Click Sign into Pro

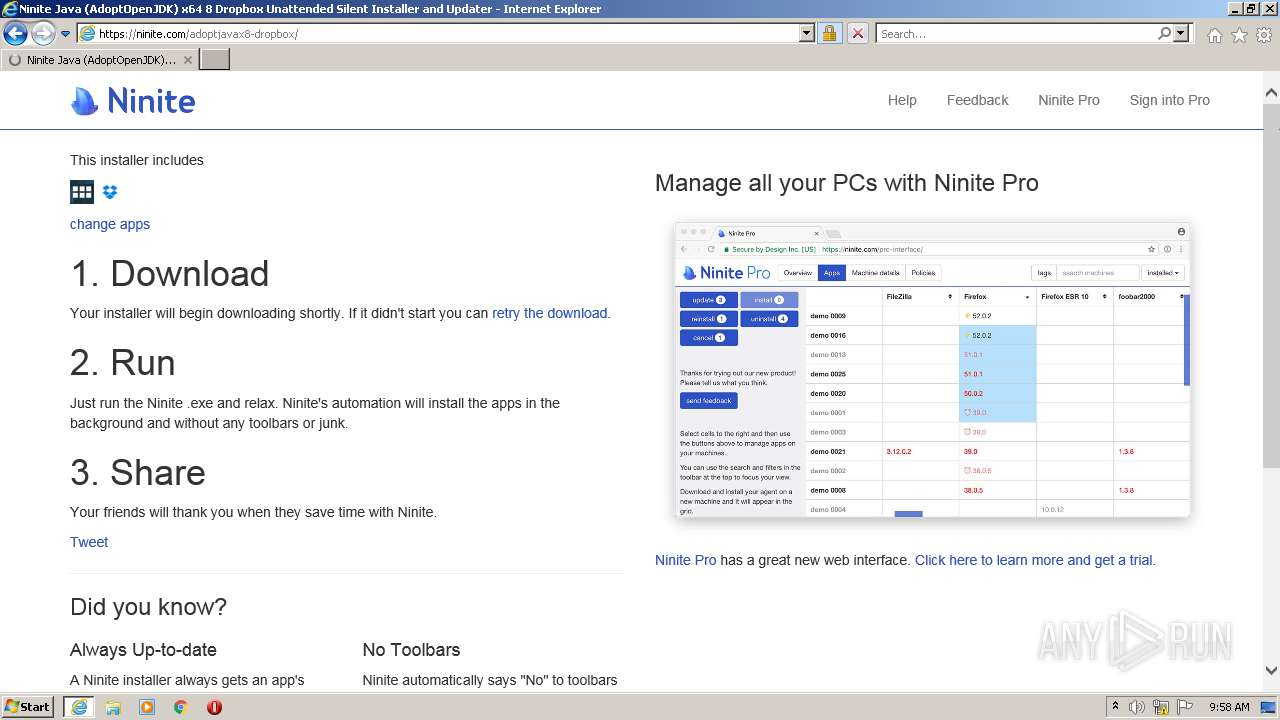pyautogui.click(x=1169, y=100)
